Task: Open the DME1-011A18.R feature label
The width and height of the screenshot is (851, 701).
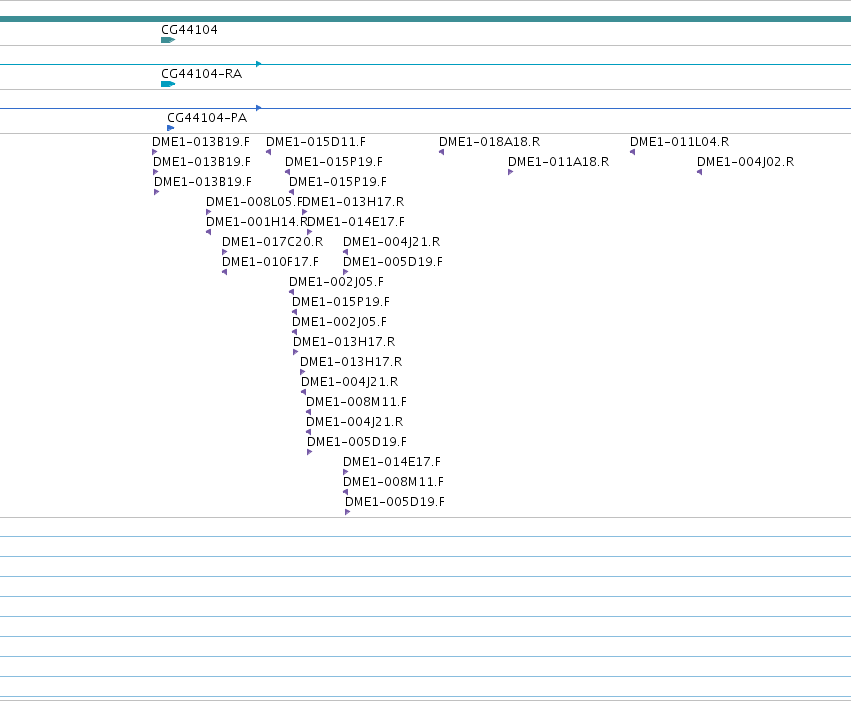Action: tap(558, 162)
